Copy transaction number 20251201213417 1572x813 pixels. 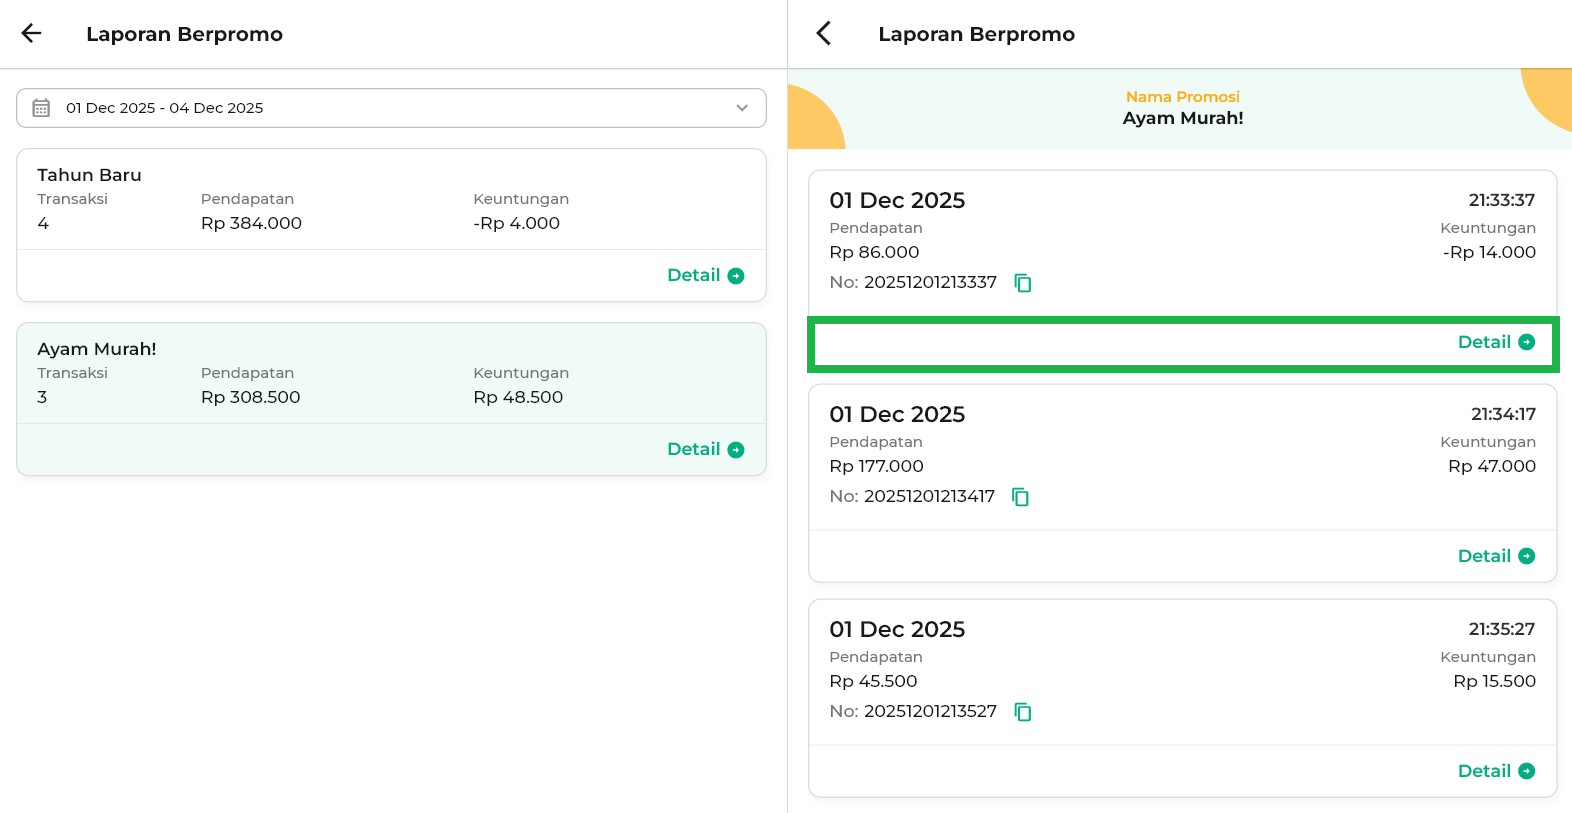click(1020, 497)
